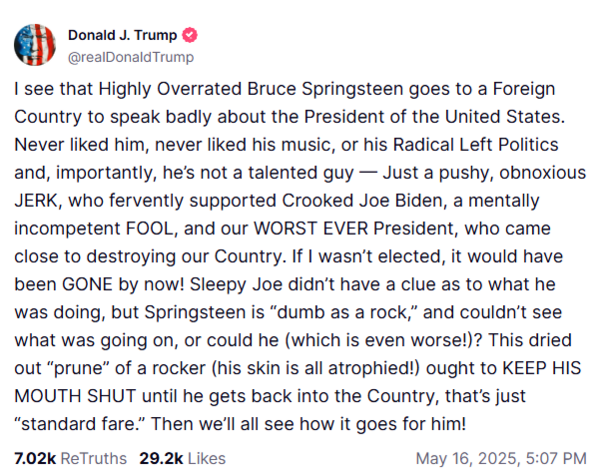Open the Donald J. Trump display name
Viewport: 600px width, 472px height.
tap(122, 35)
